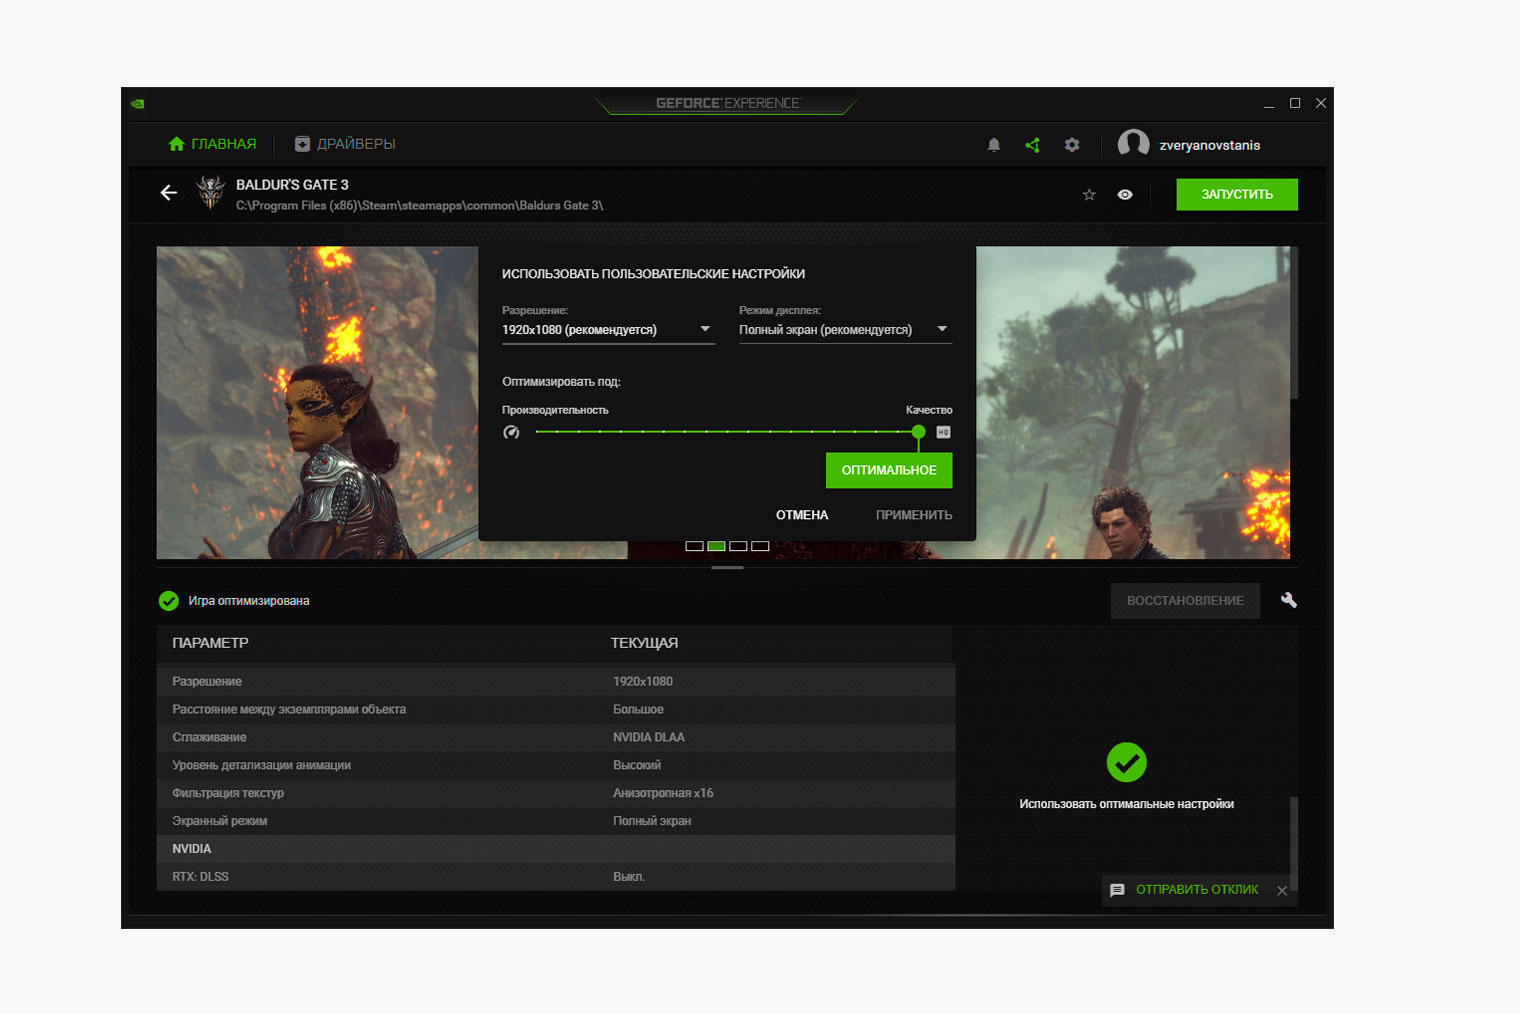This screenshot has height=1014, width=1520.
Task: Click the green check next to 'Игра оптимизирована'
Action: 169,601
